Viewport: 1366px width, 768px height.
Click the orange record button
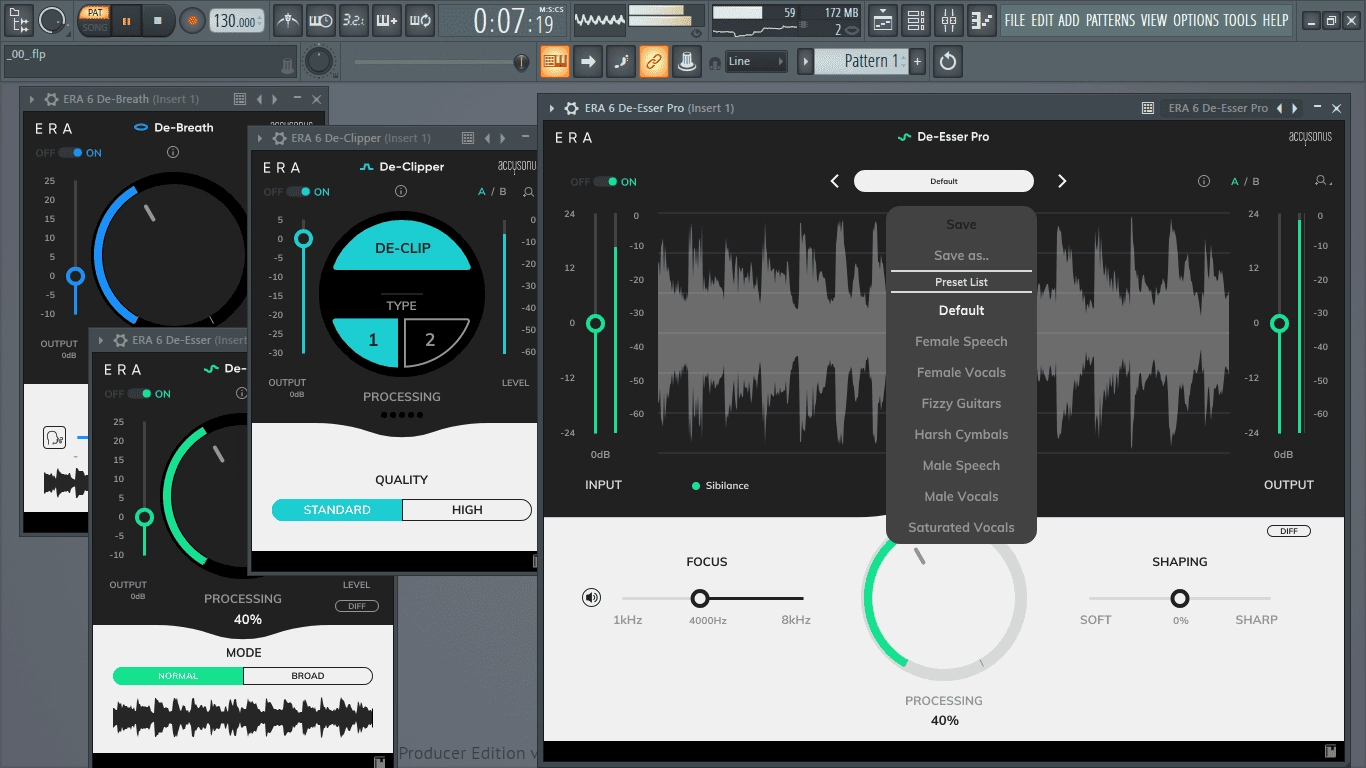click(193, 19)
